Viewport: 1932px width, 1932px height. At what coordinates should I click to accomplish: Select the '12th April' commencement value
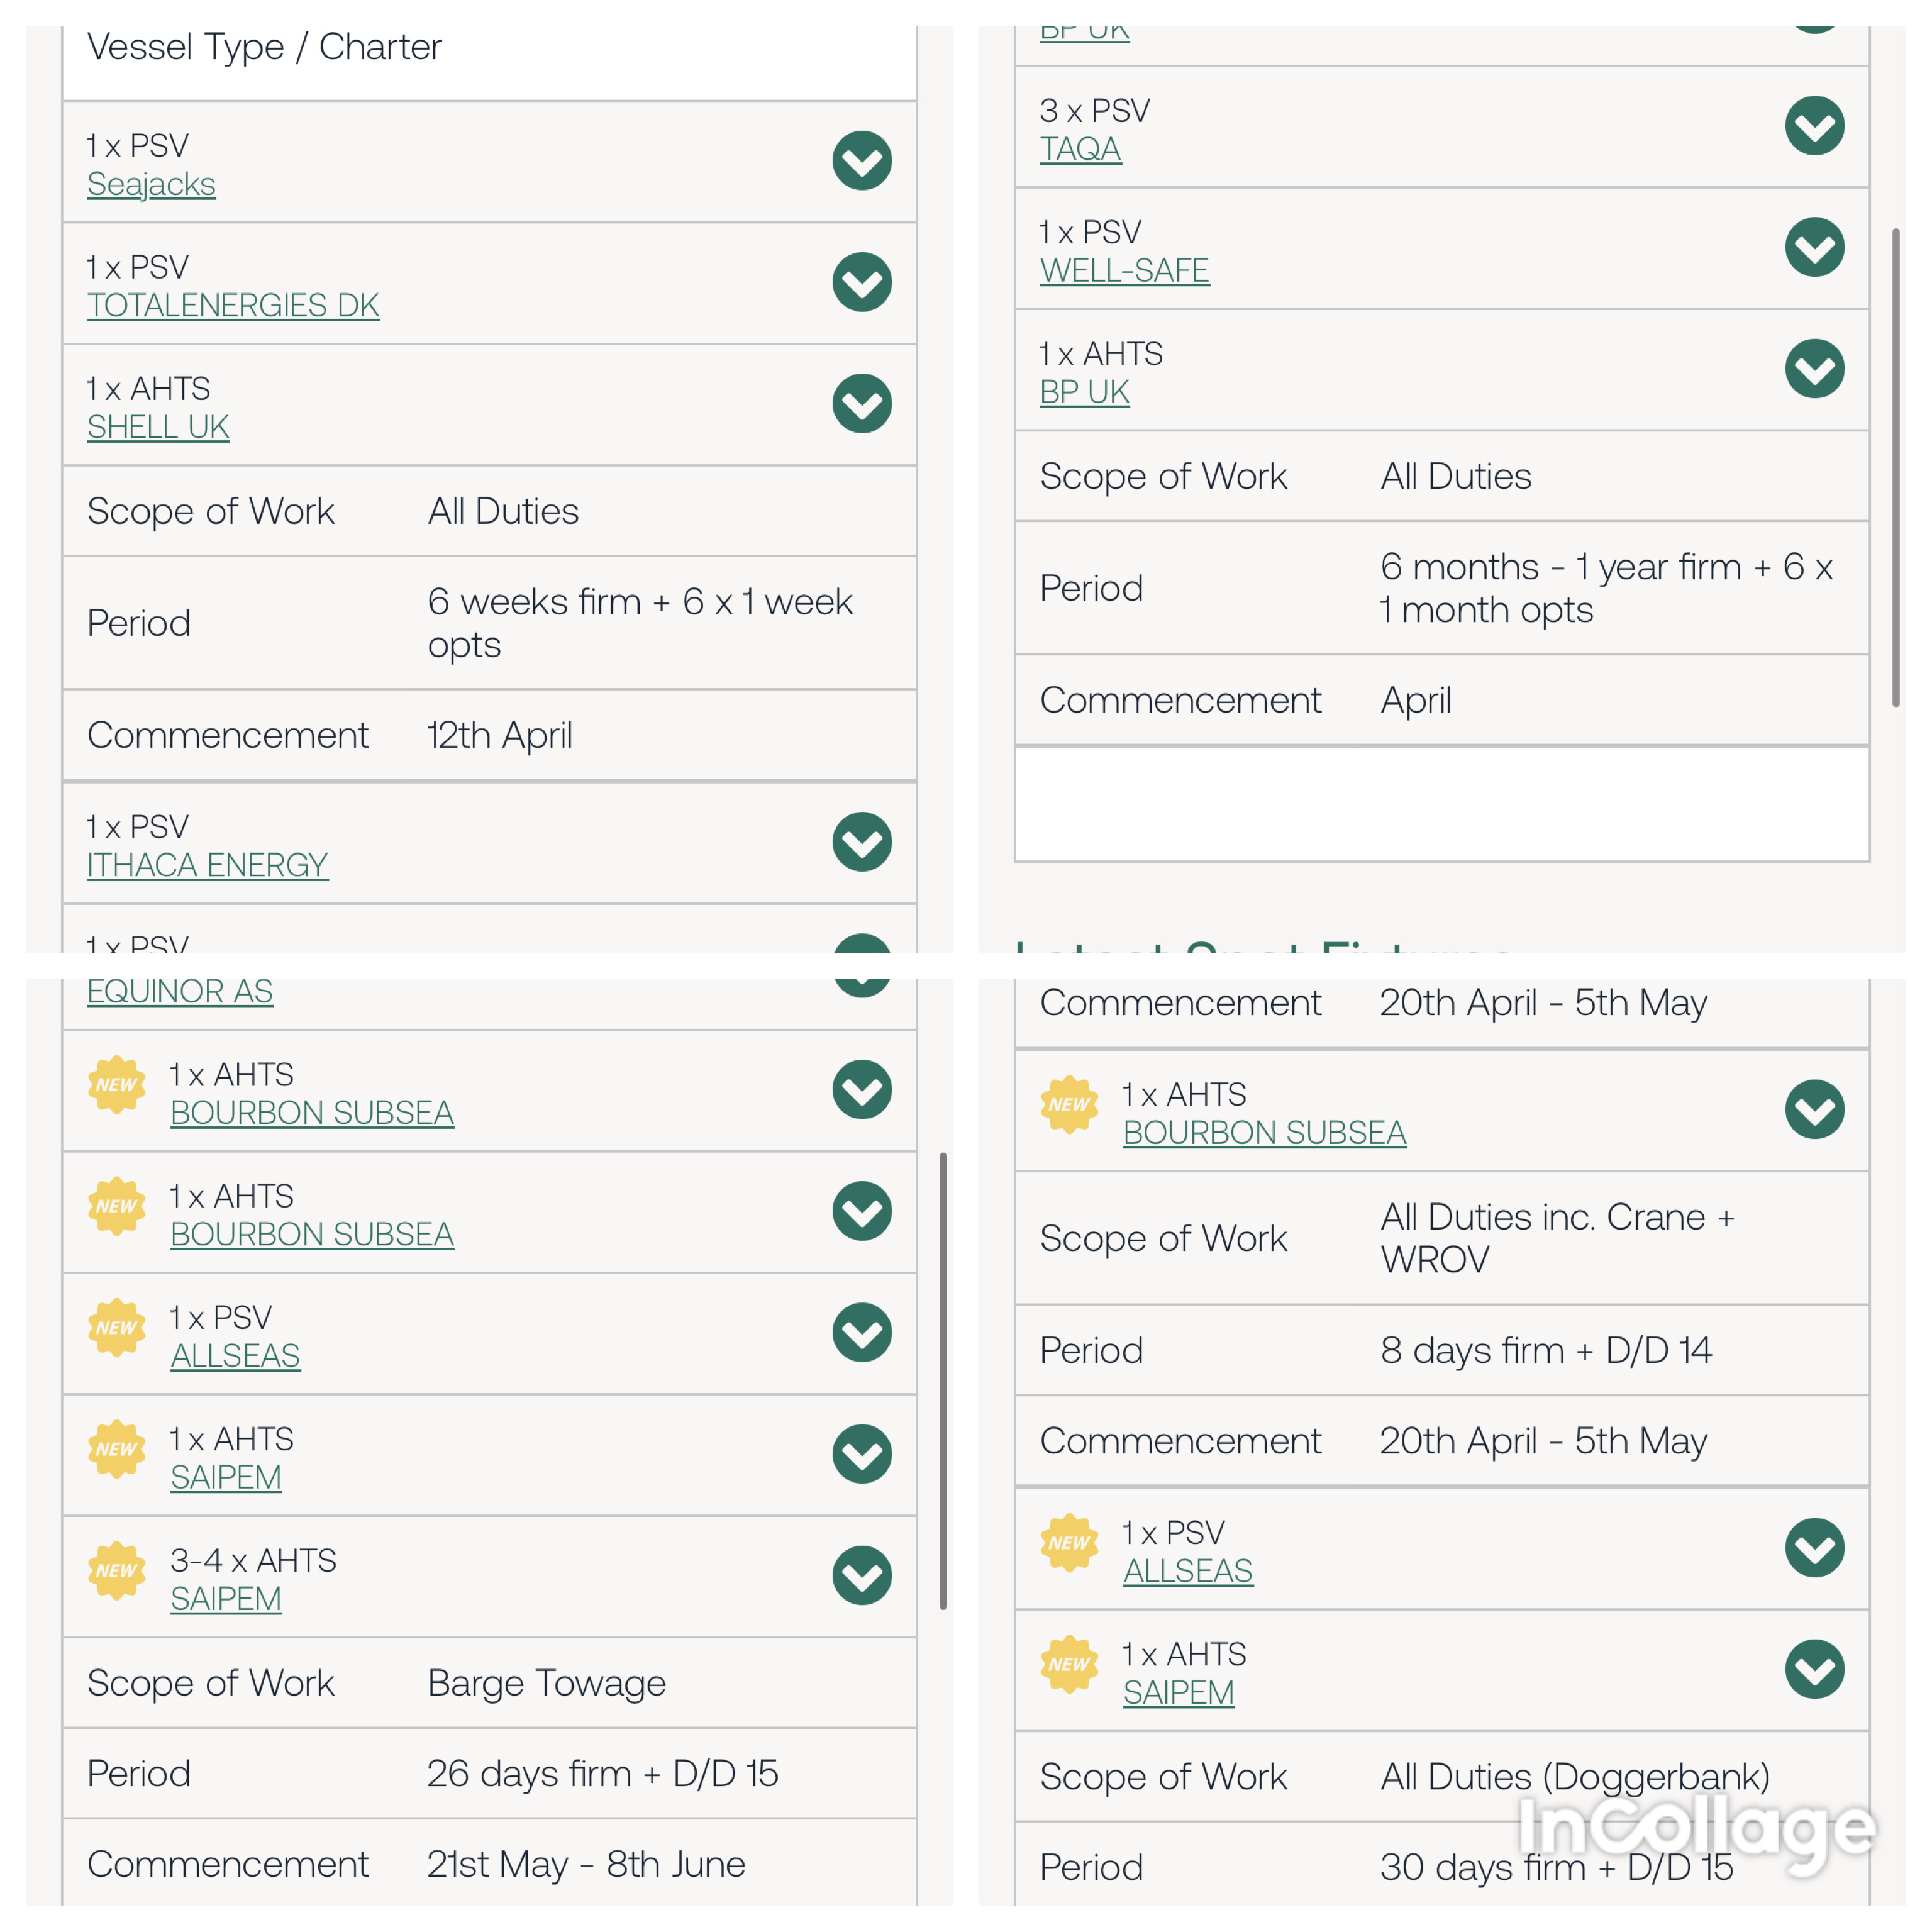click(x=500, y=736)
